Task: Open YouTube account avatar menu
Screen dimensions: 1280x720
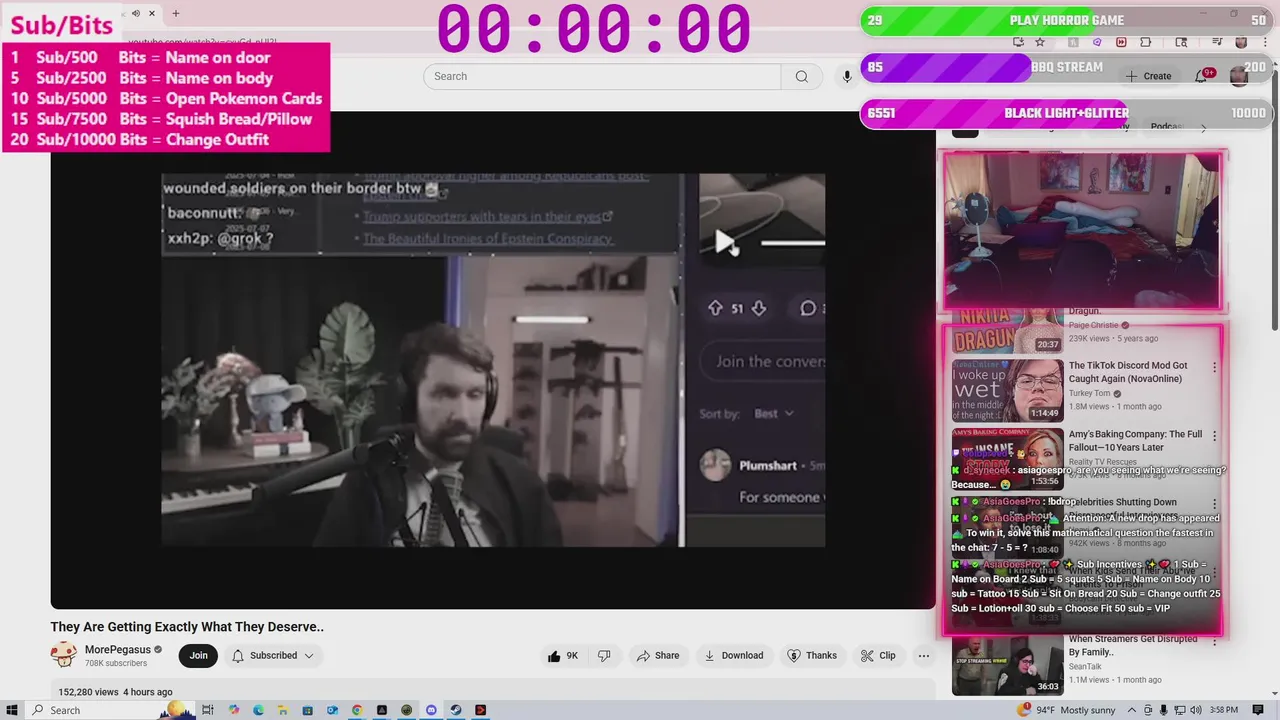Action: 1240,76
